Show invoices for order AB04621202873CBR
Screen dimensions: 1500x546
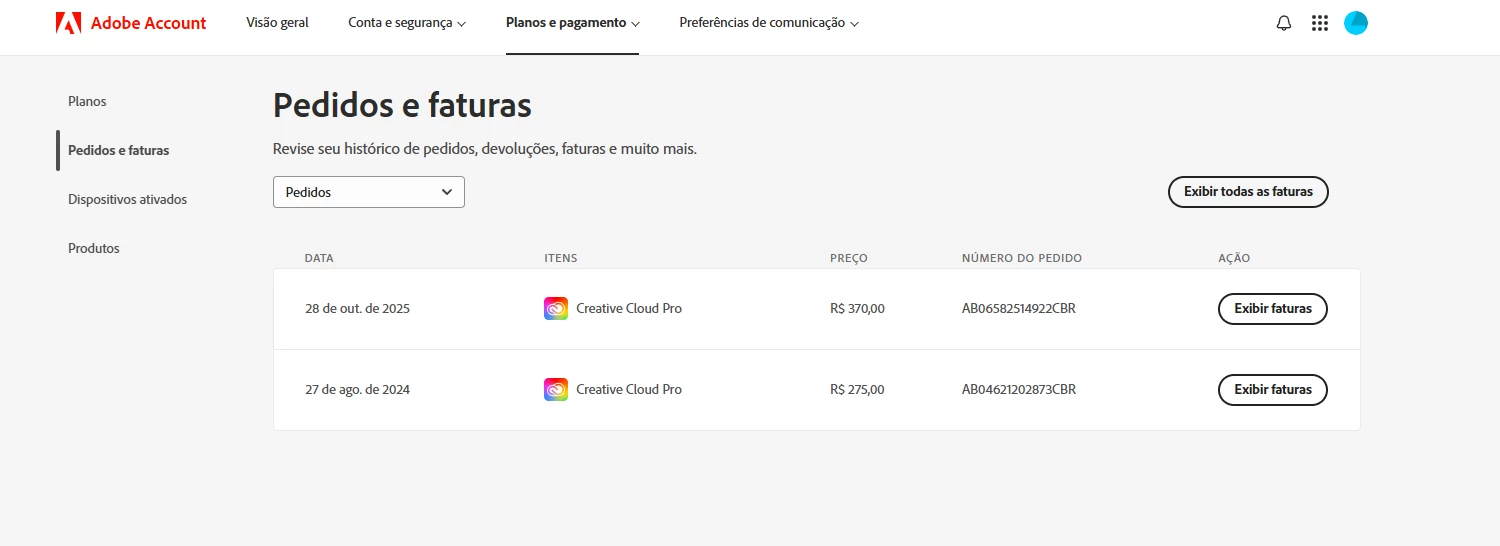(x=1273, y=390)
